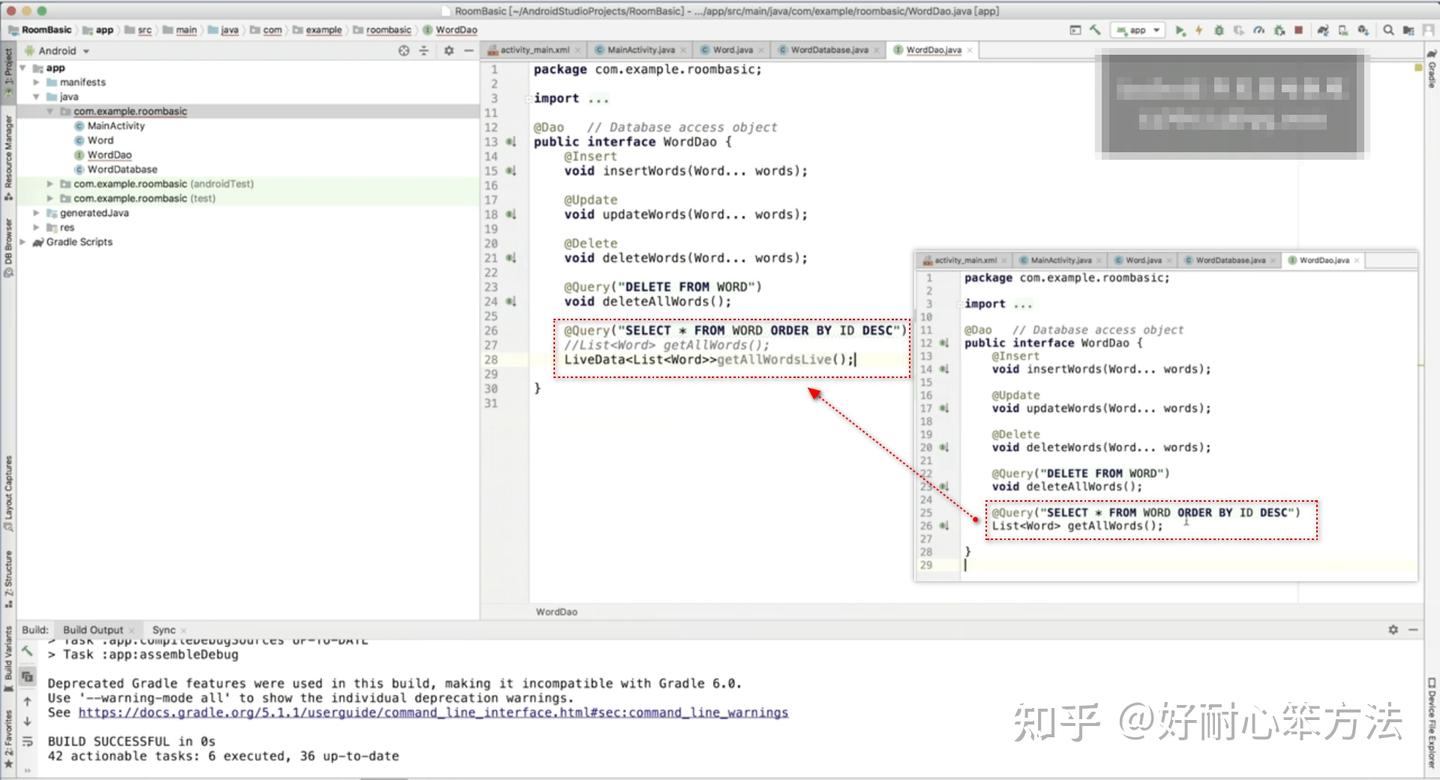Switch to the WordDatabase.java editor tab

[x=827, y=50]
